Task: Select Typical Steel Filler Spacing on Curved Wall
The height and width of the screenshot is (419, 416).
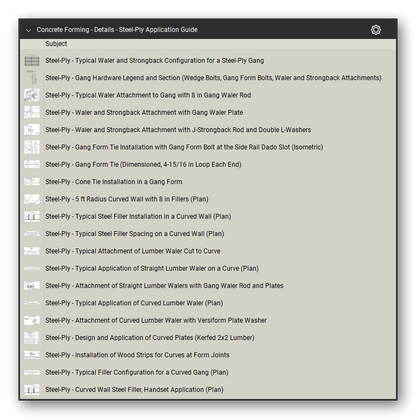Action: 135,234
